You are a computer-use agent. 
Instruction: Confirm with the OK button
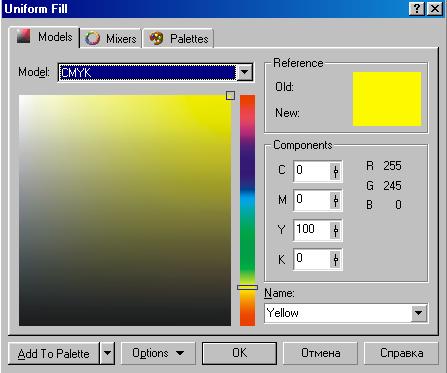point(239,353)
